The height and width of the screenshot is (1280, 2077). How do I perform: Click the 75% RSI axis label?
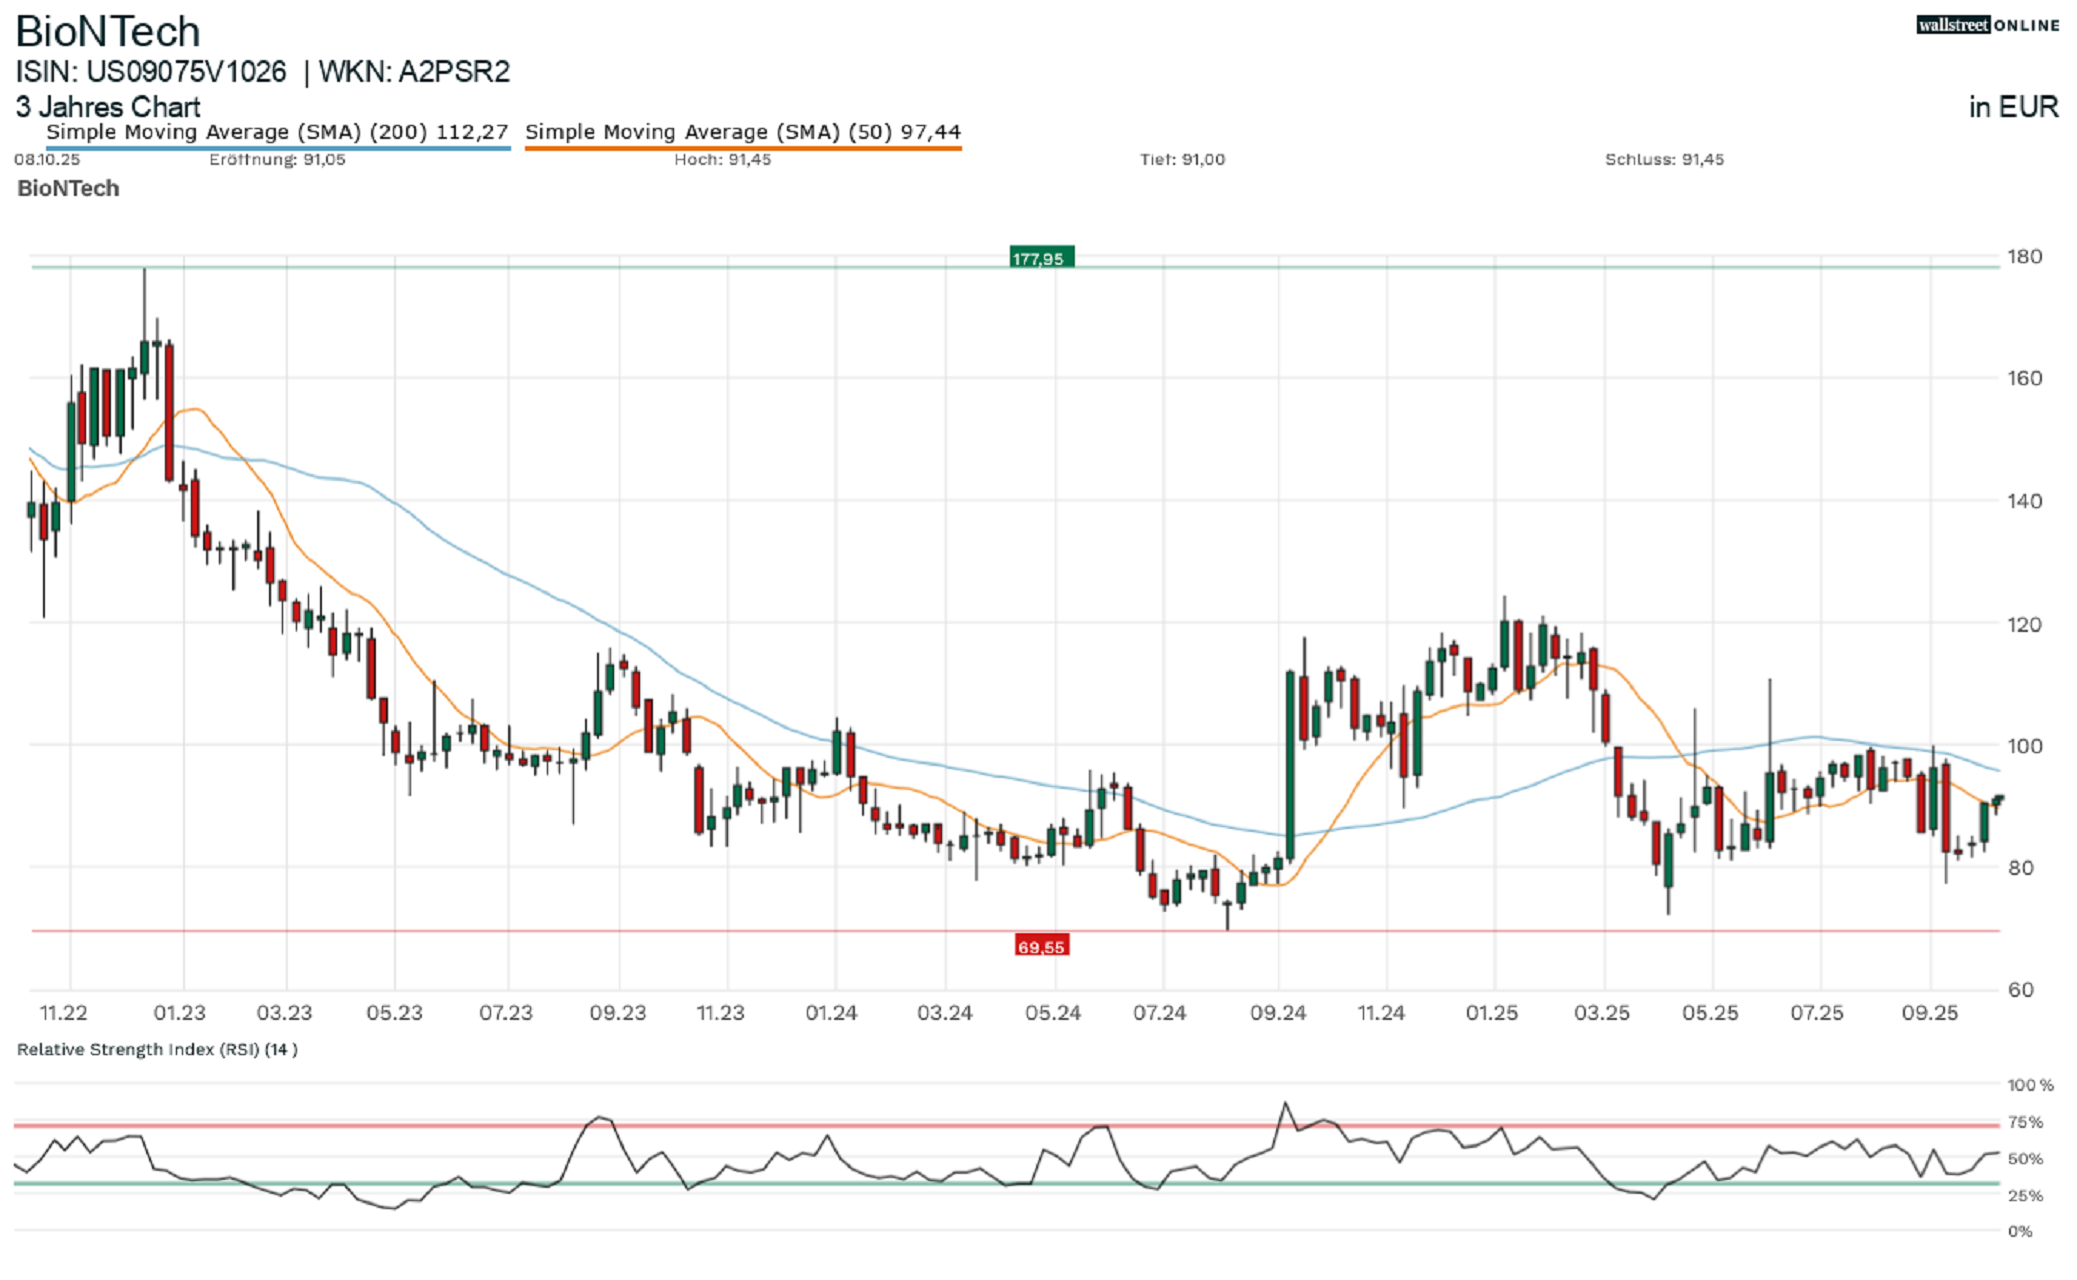(x=2025, y=1123)
